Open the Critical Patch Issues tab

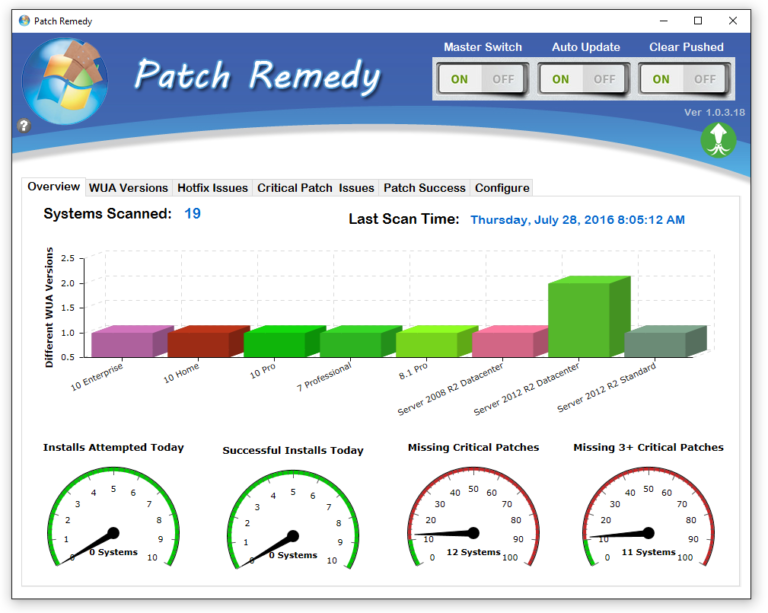(315, 188)
